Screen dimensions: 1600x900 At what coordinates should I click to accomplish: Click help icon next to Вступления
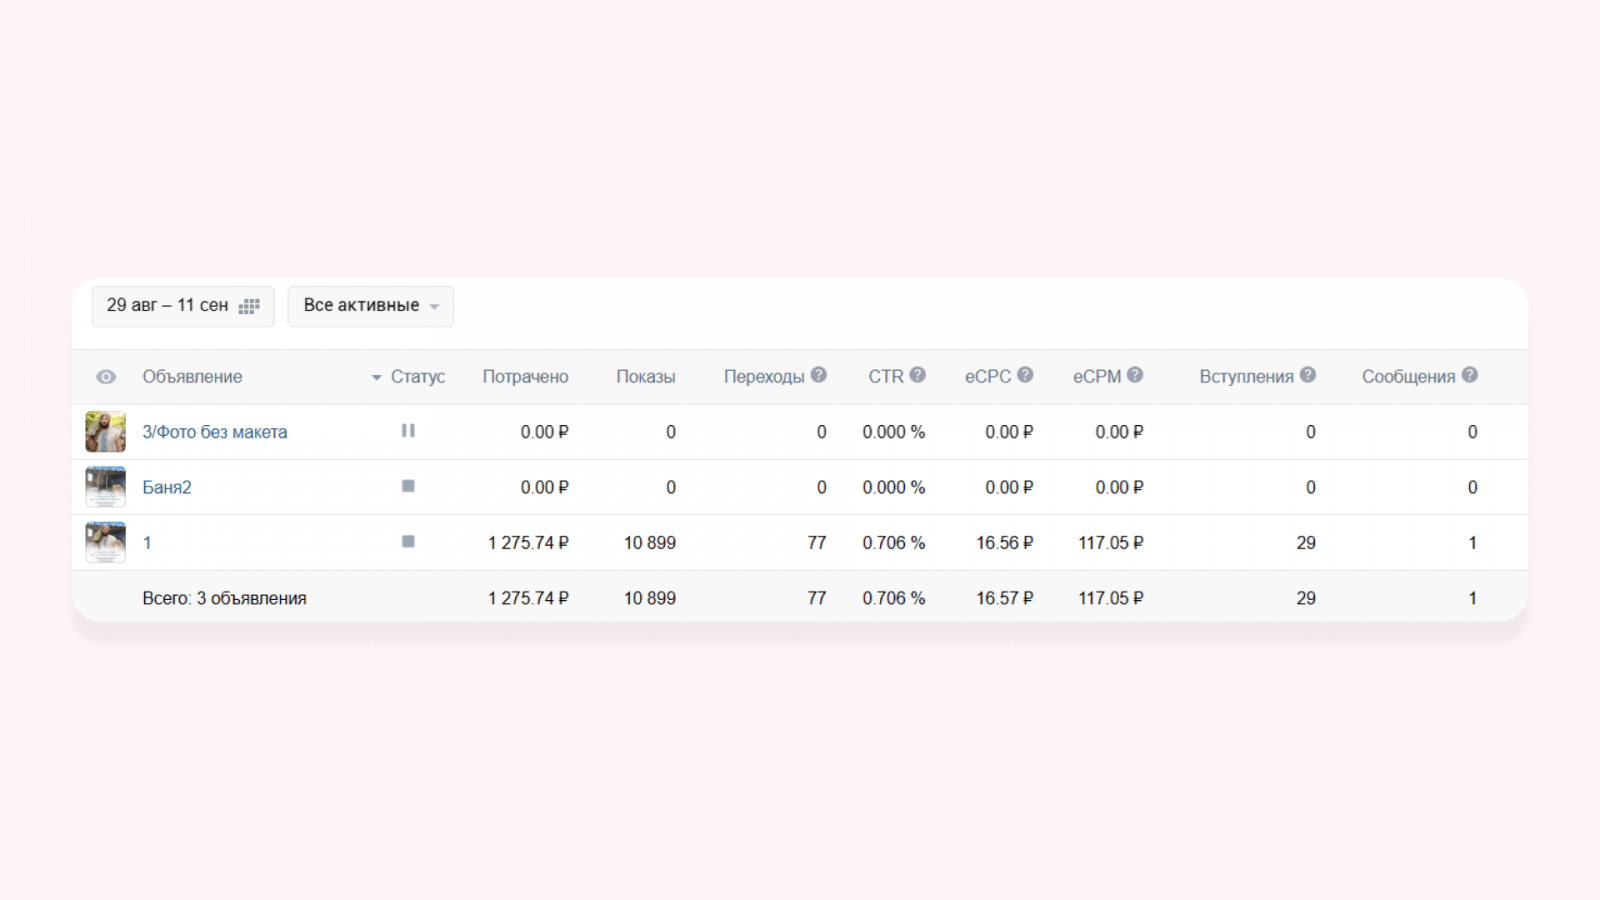1308,375
